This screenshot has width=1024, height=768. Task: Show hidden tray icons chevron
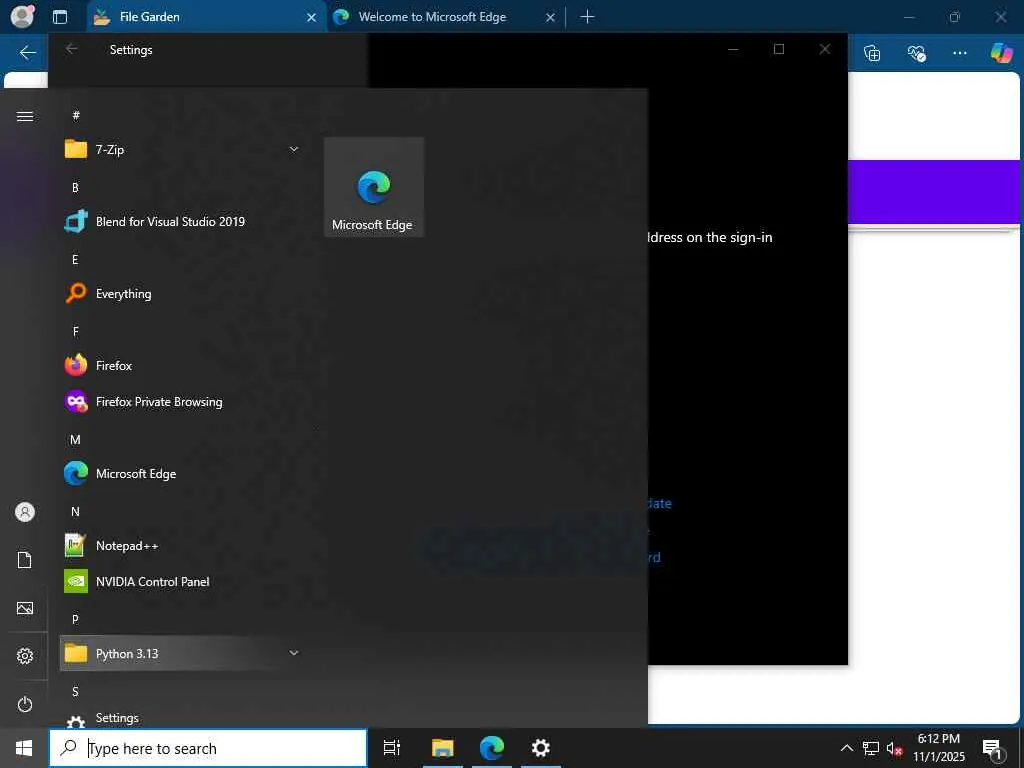846,748
